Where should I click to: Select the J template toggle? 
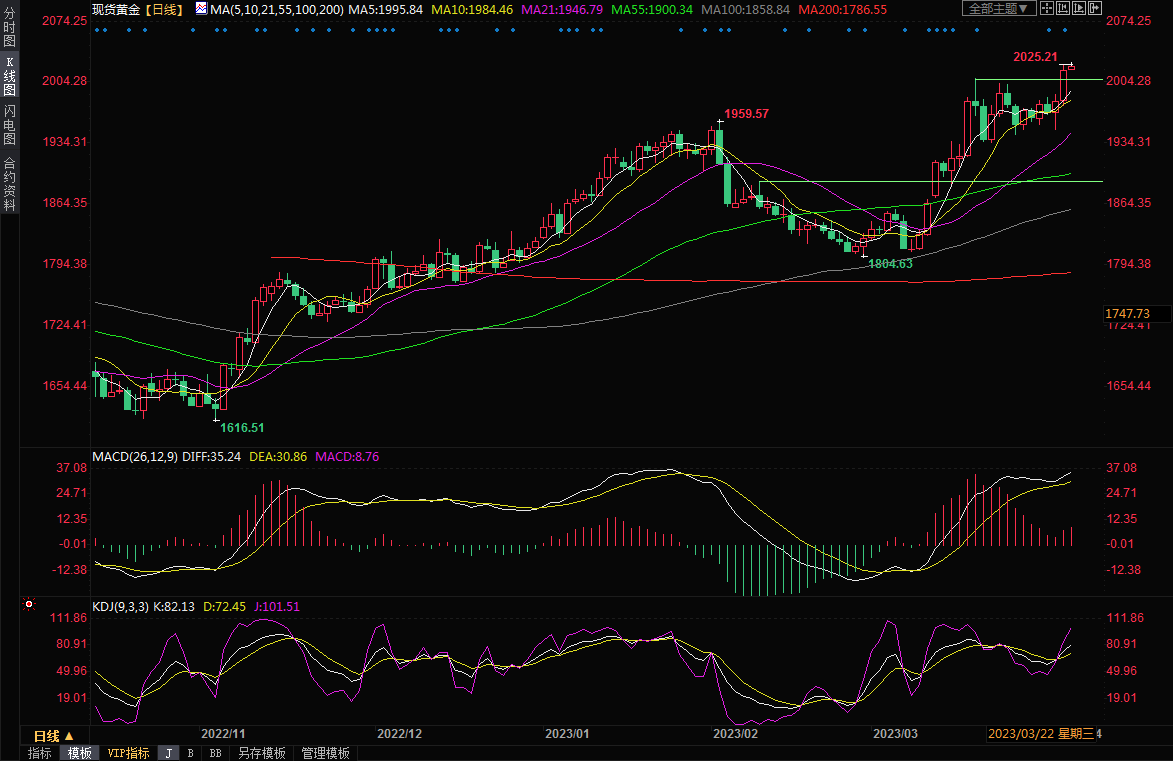(168, 753)
